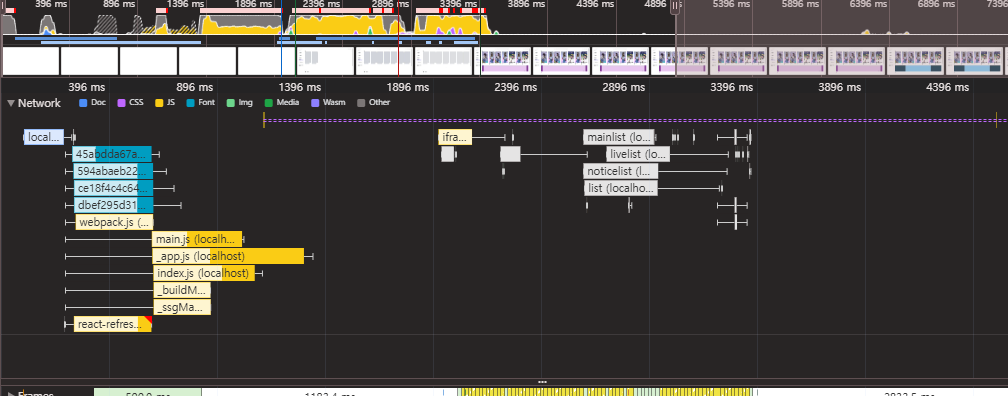Select the mainlist request bar
This screenshot has width=1008, height=396.
pos(618,137)
